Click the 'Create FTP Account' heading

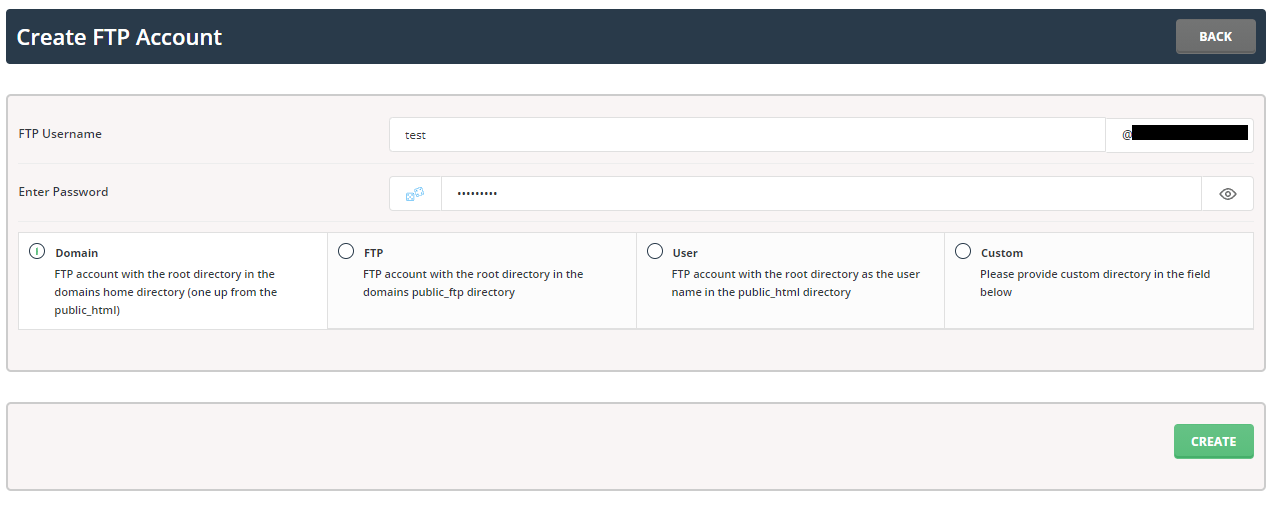(119, 37)
